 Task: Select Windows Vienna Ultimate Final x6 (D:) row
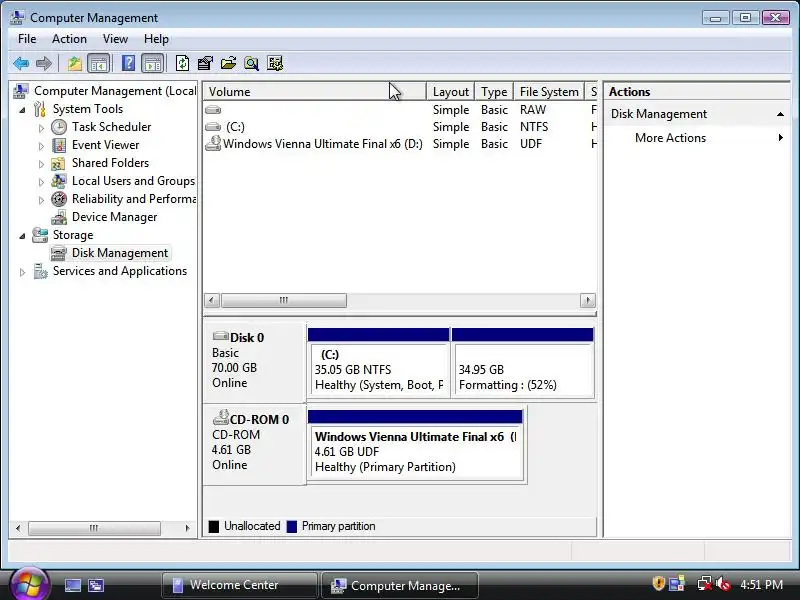[x=400, y=144]
